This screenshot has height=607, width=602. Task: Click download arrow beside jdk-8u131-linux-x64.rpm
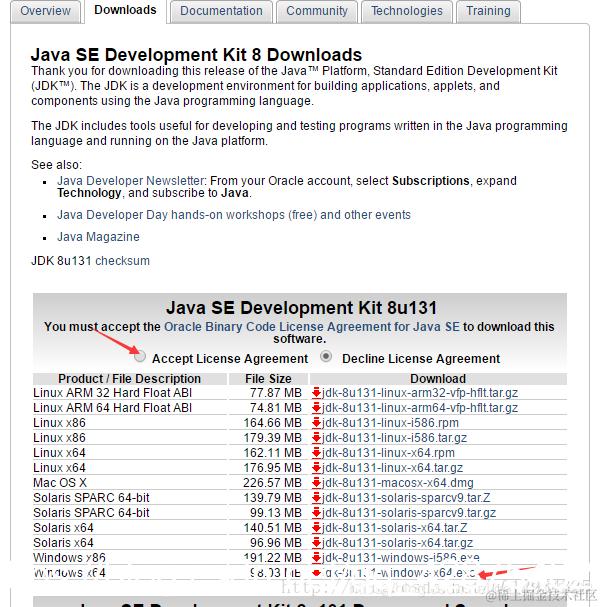316,453
